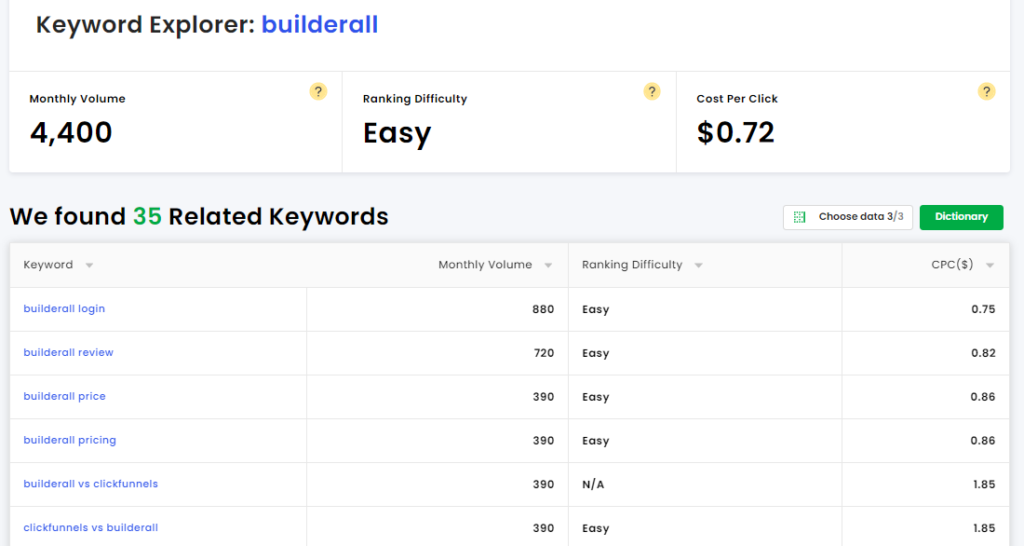Click builderall link in page title

tap(320, 25)
